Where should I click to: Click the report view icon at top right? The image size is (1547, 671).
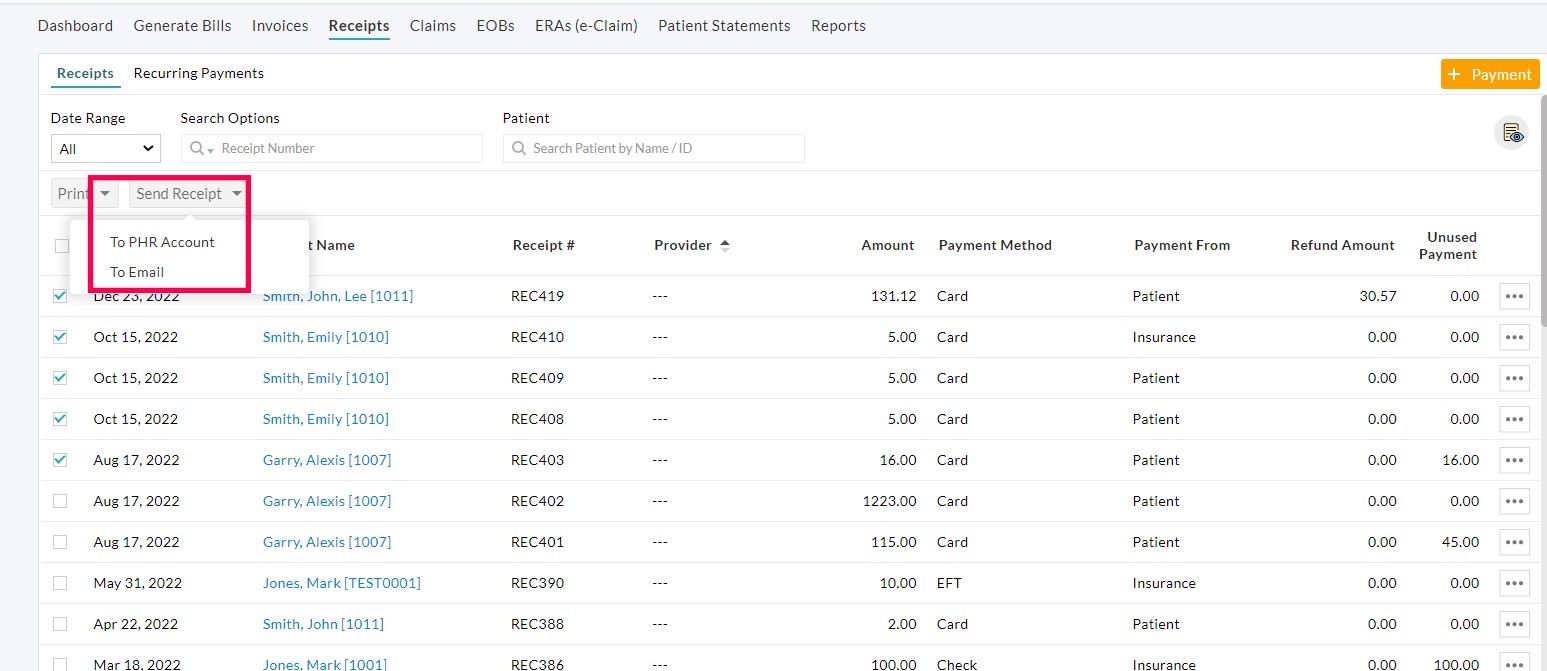1511,133
